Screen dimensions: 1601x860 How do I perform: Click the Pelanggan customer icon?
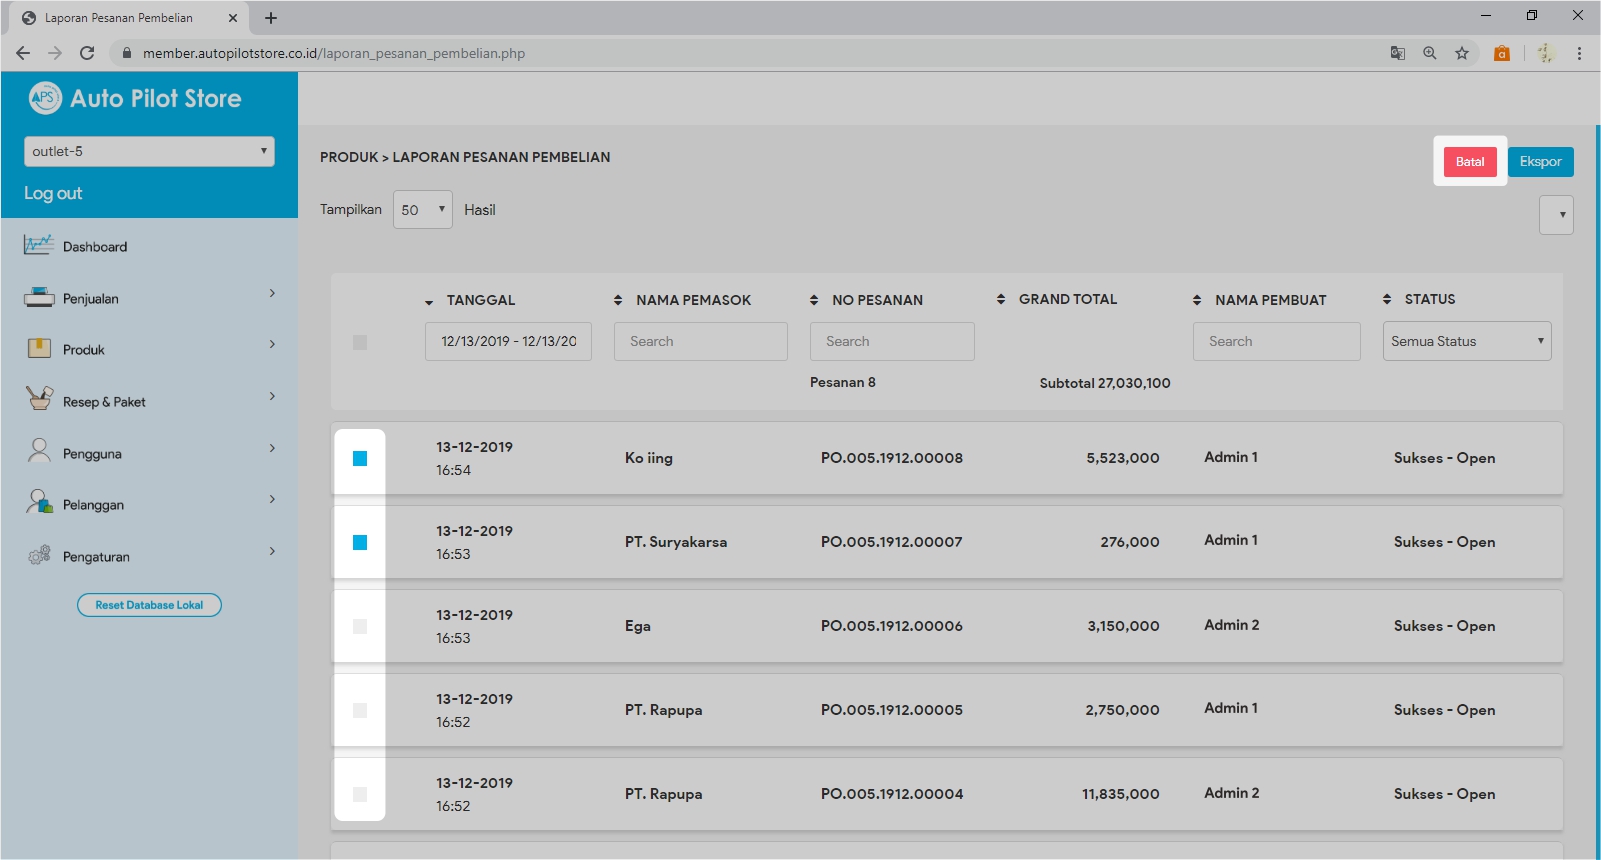[39, 502]
